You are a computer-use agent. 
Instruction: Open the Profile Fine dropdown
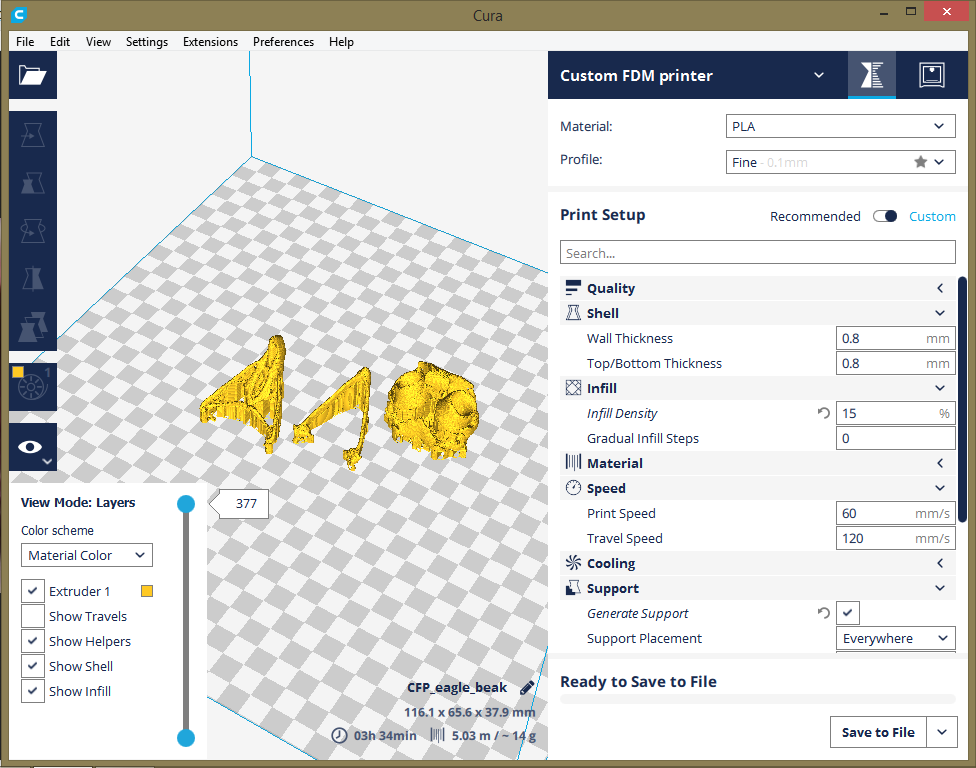click(x=840, y=162)
